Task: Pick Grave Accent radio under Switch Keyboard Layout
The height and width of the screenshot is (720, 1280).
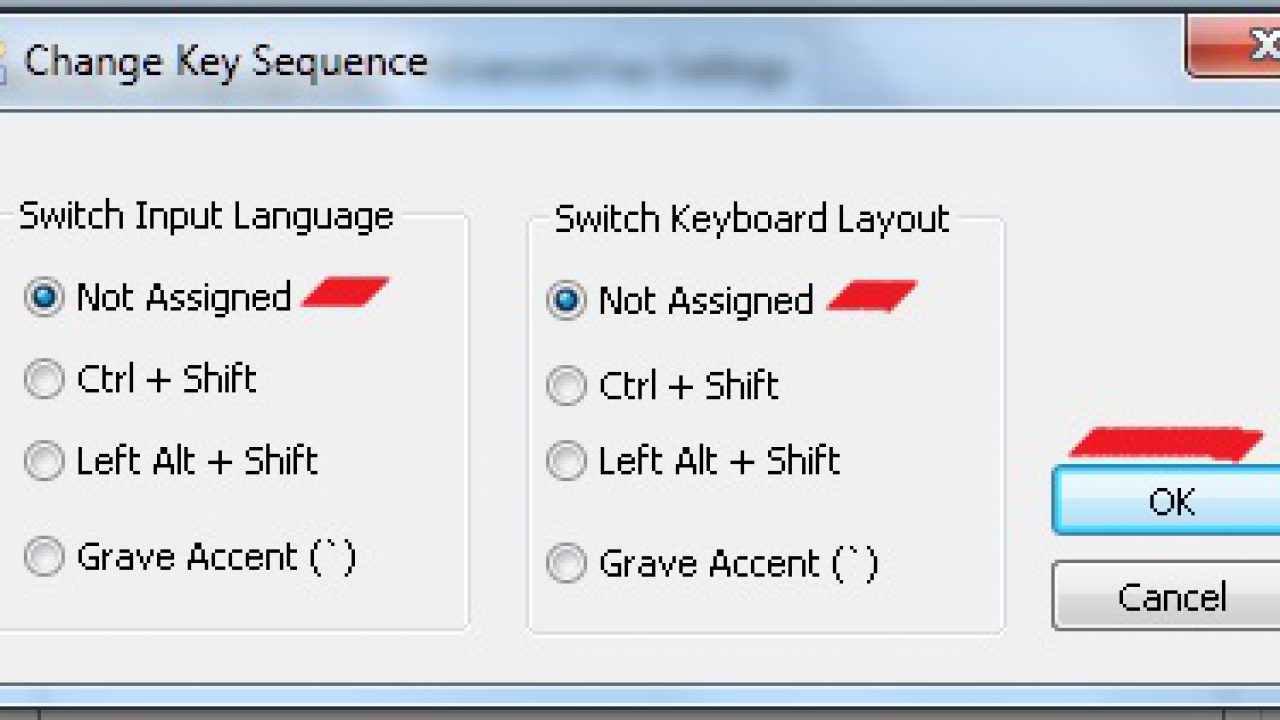Action: coord(566,563)
